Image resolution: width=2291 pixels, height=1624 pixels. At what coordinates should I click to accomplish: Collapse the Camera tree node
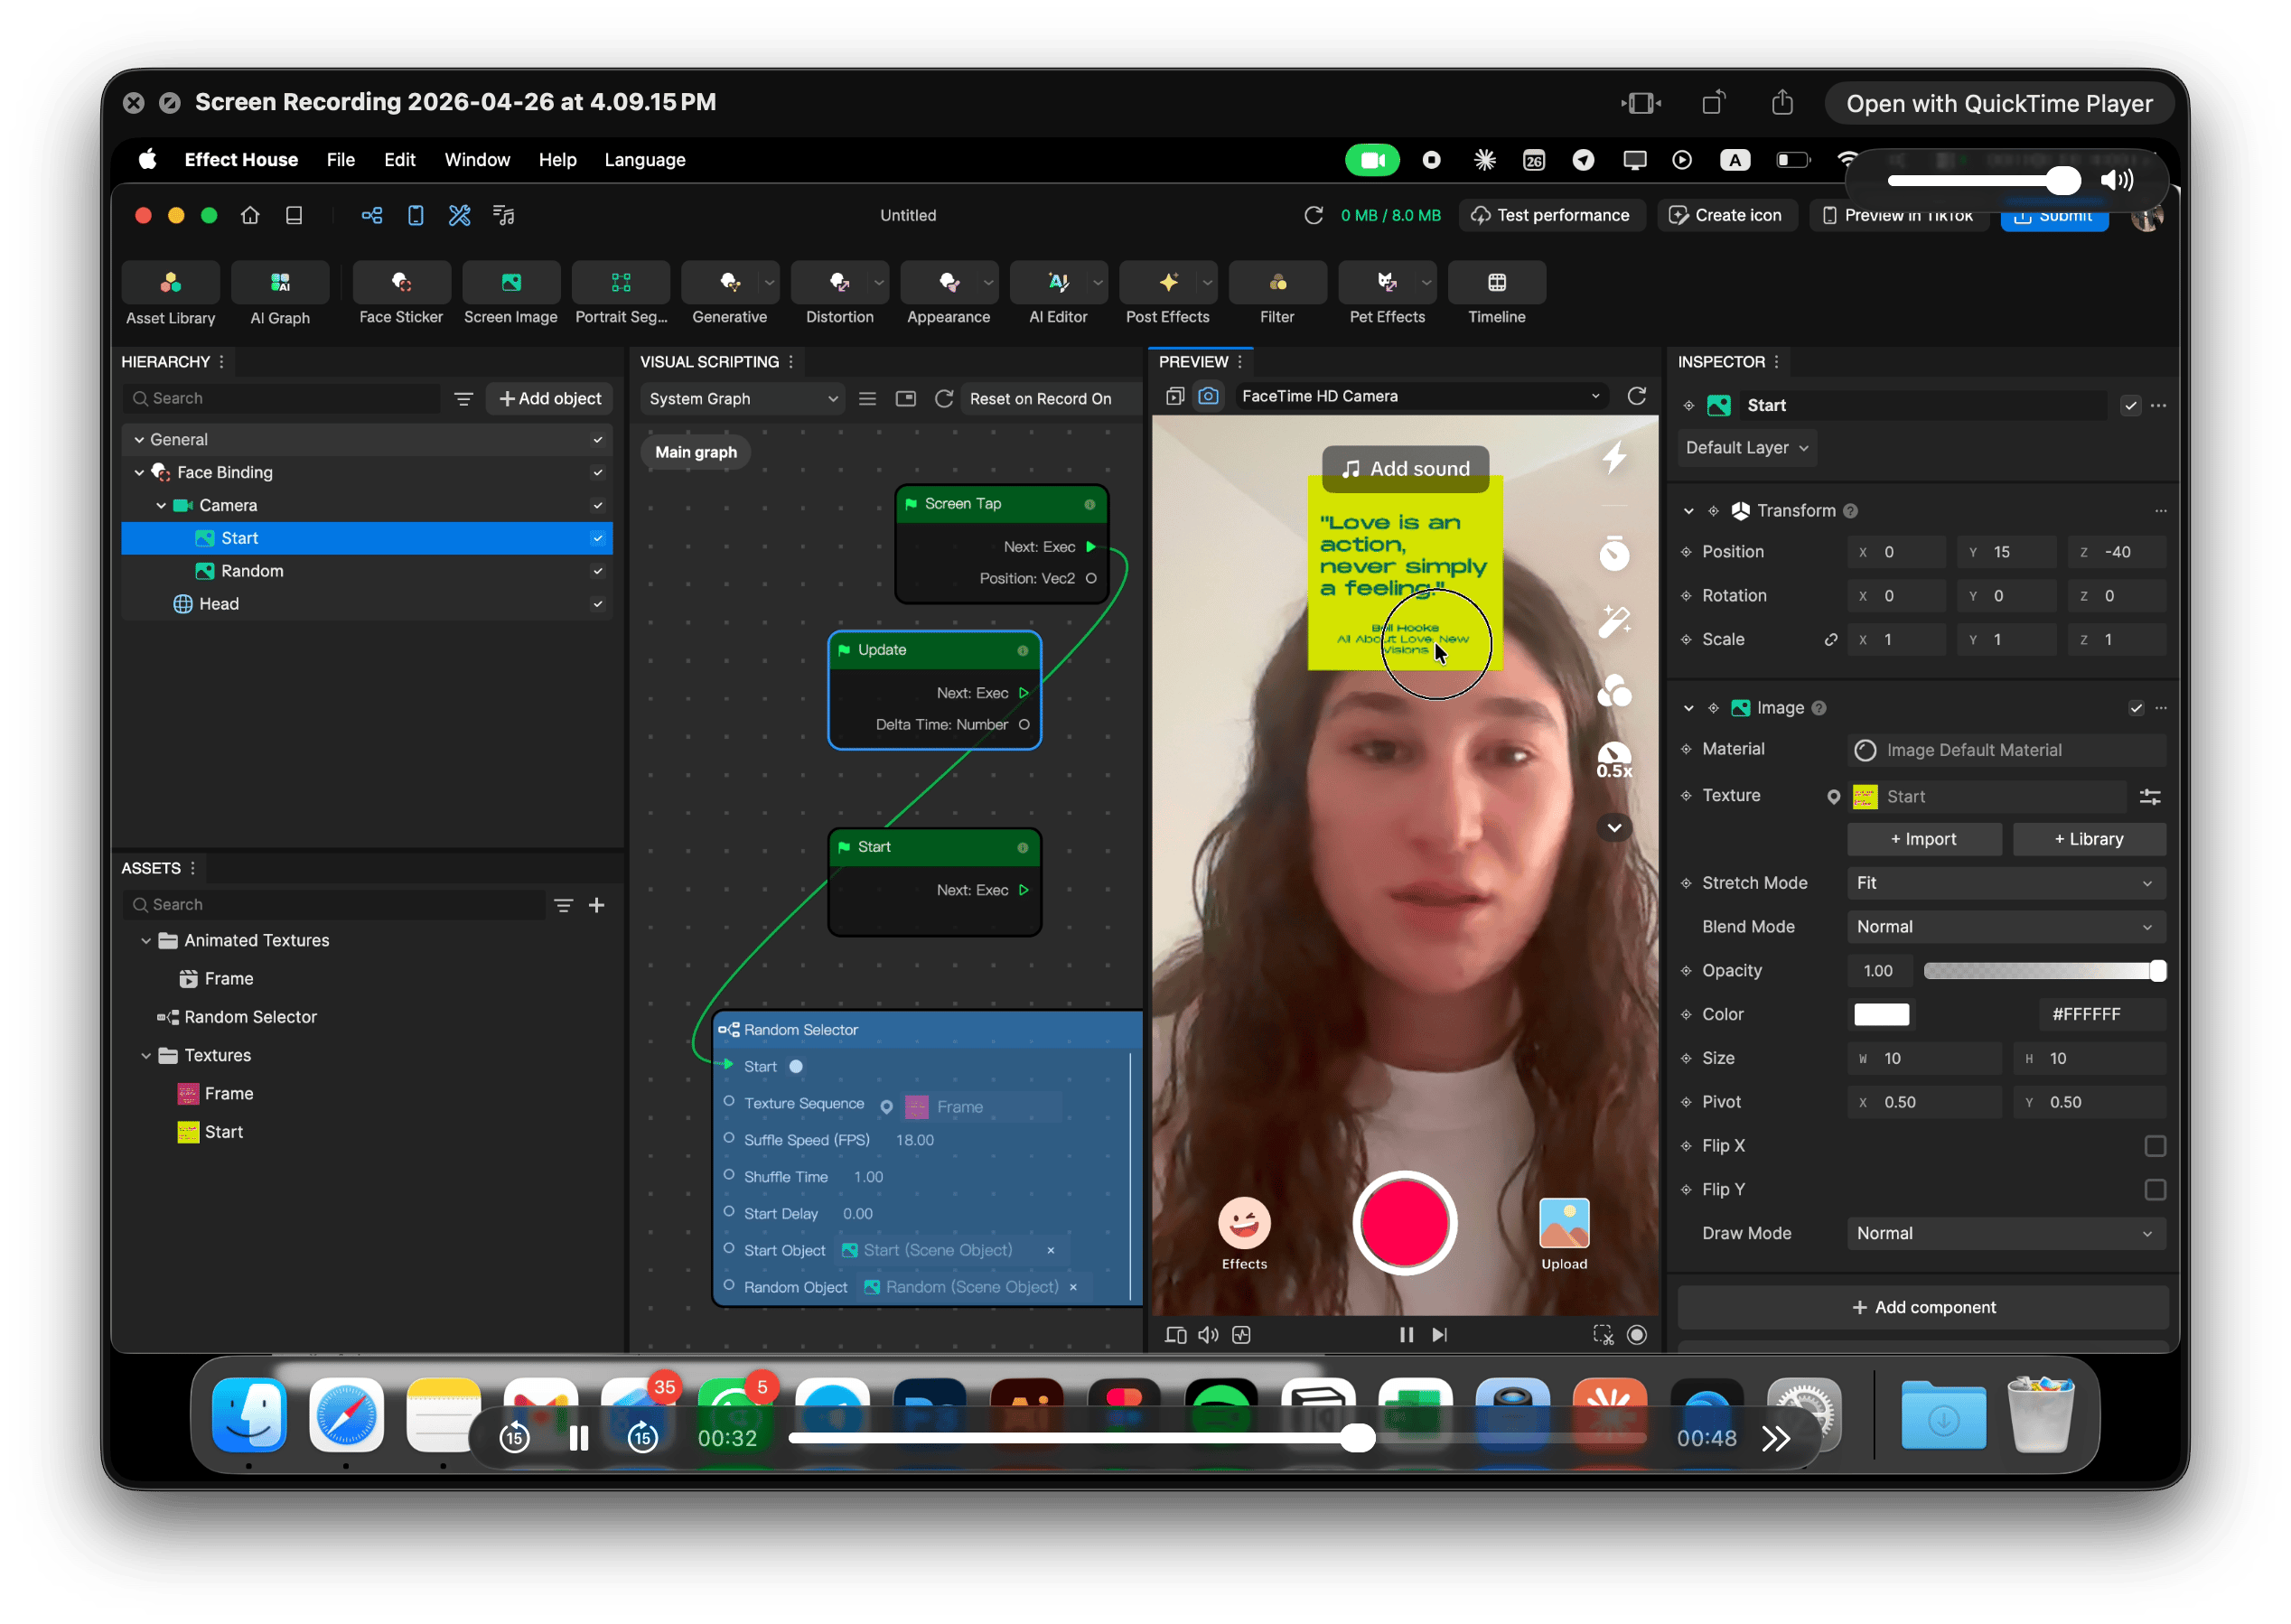(161, 505)
